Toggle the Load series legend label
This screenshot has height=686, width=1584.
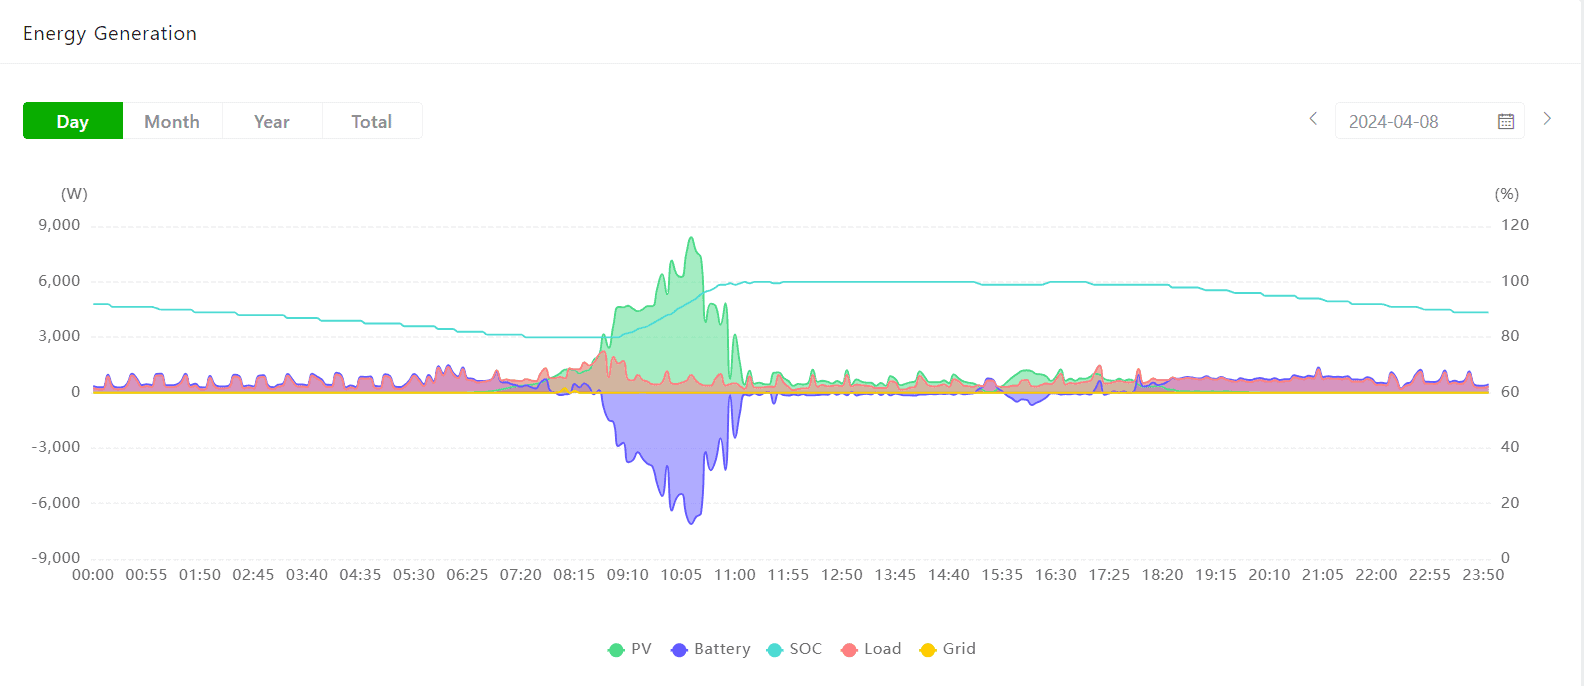click(x=882, y=649)
